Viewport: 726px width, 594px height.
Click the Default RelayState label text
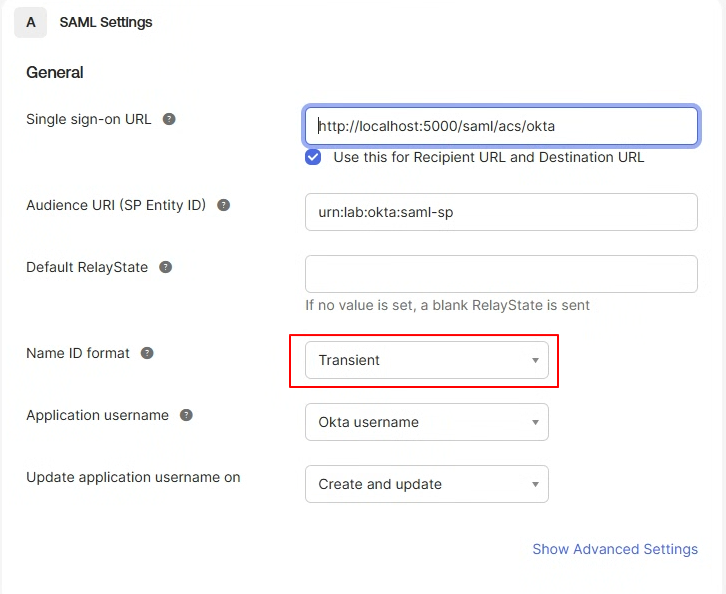(87, 268)
